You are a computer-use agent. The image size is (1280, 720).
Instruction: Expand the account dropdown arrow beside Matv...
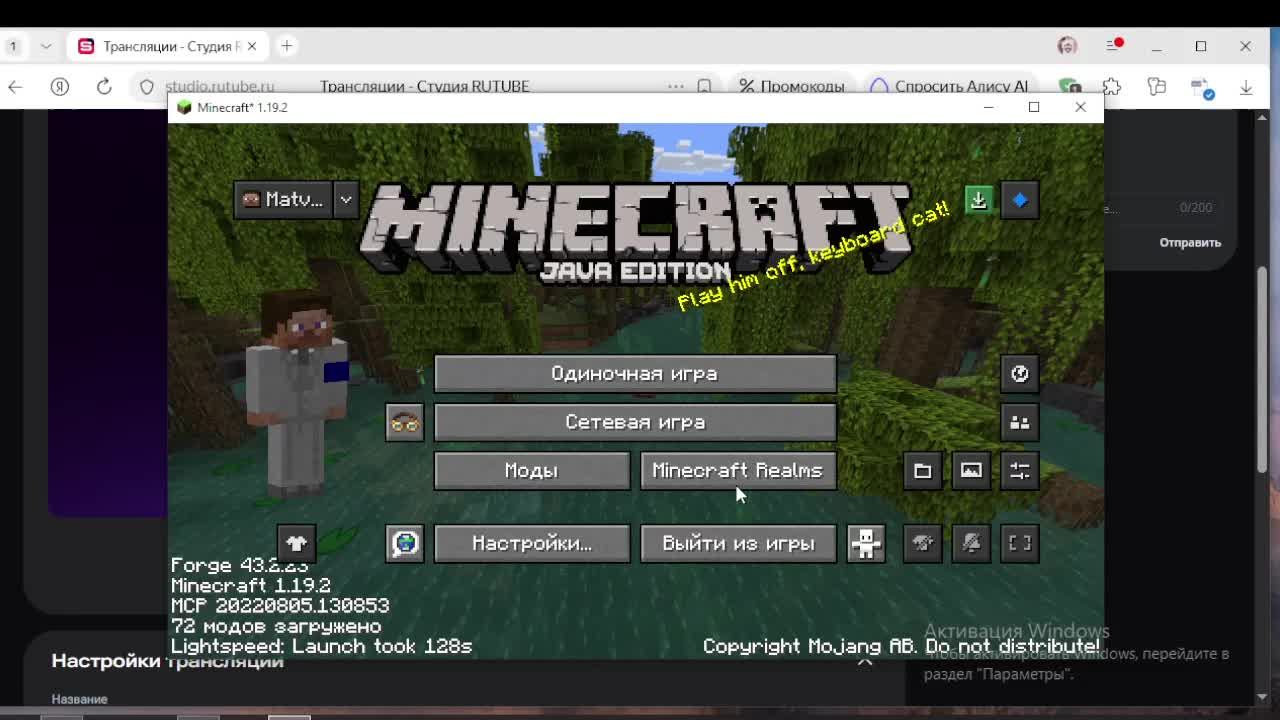coord(346,200)
